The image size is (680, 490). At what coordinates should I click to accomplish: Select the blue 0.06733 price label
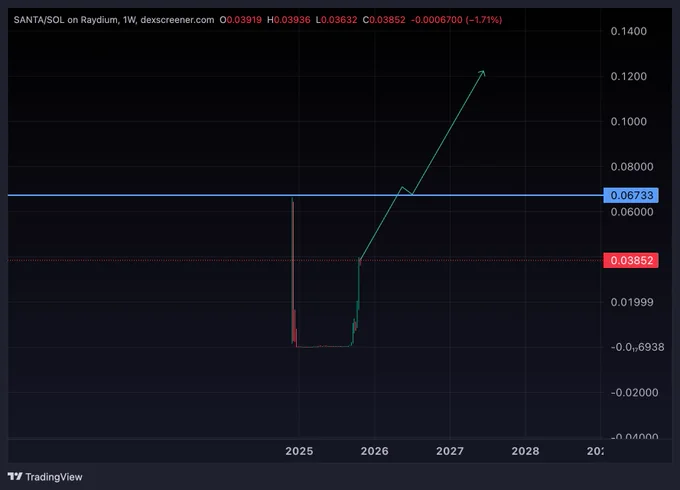click(x=631, y=196)
